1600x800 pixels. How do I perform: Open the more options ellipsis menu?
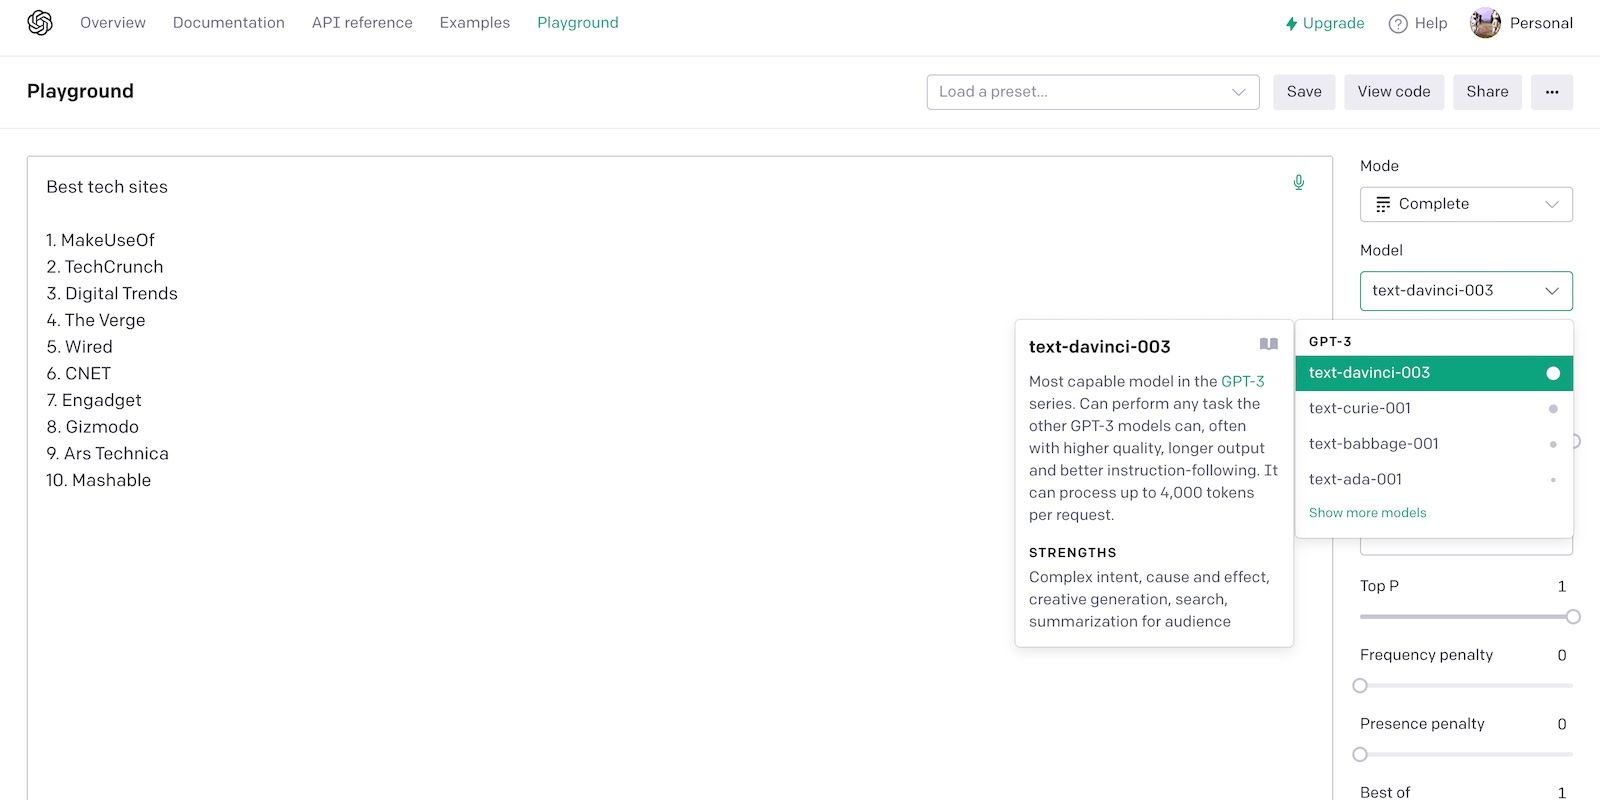(1551, 92)
